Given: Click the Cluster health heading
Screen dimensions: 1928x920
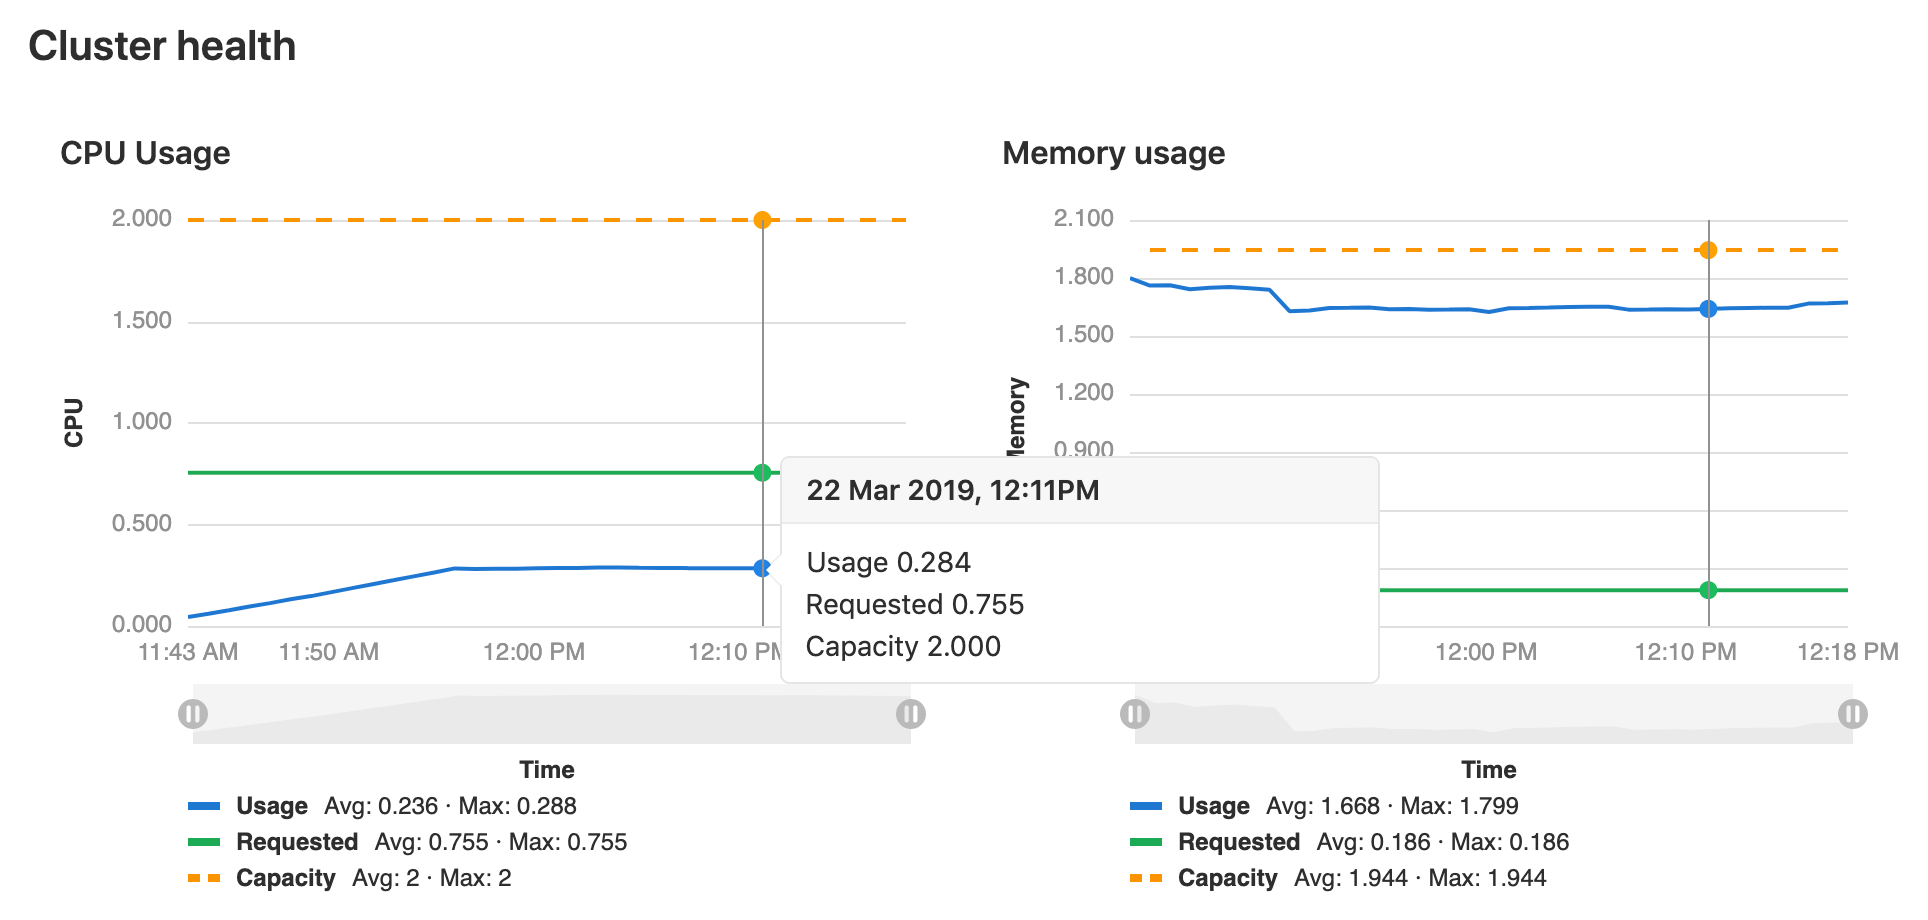Looking at the screenshot, I should pyautogui.click(x=163, y=45).
